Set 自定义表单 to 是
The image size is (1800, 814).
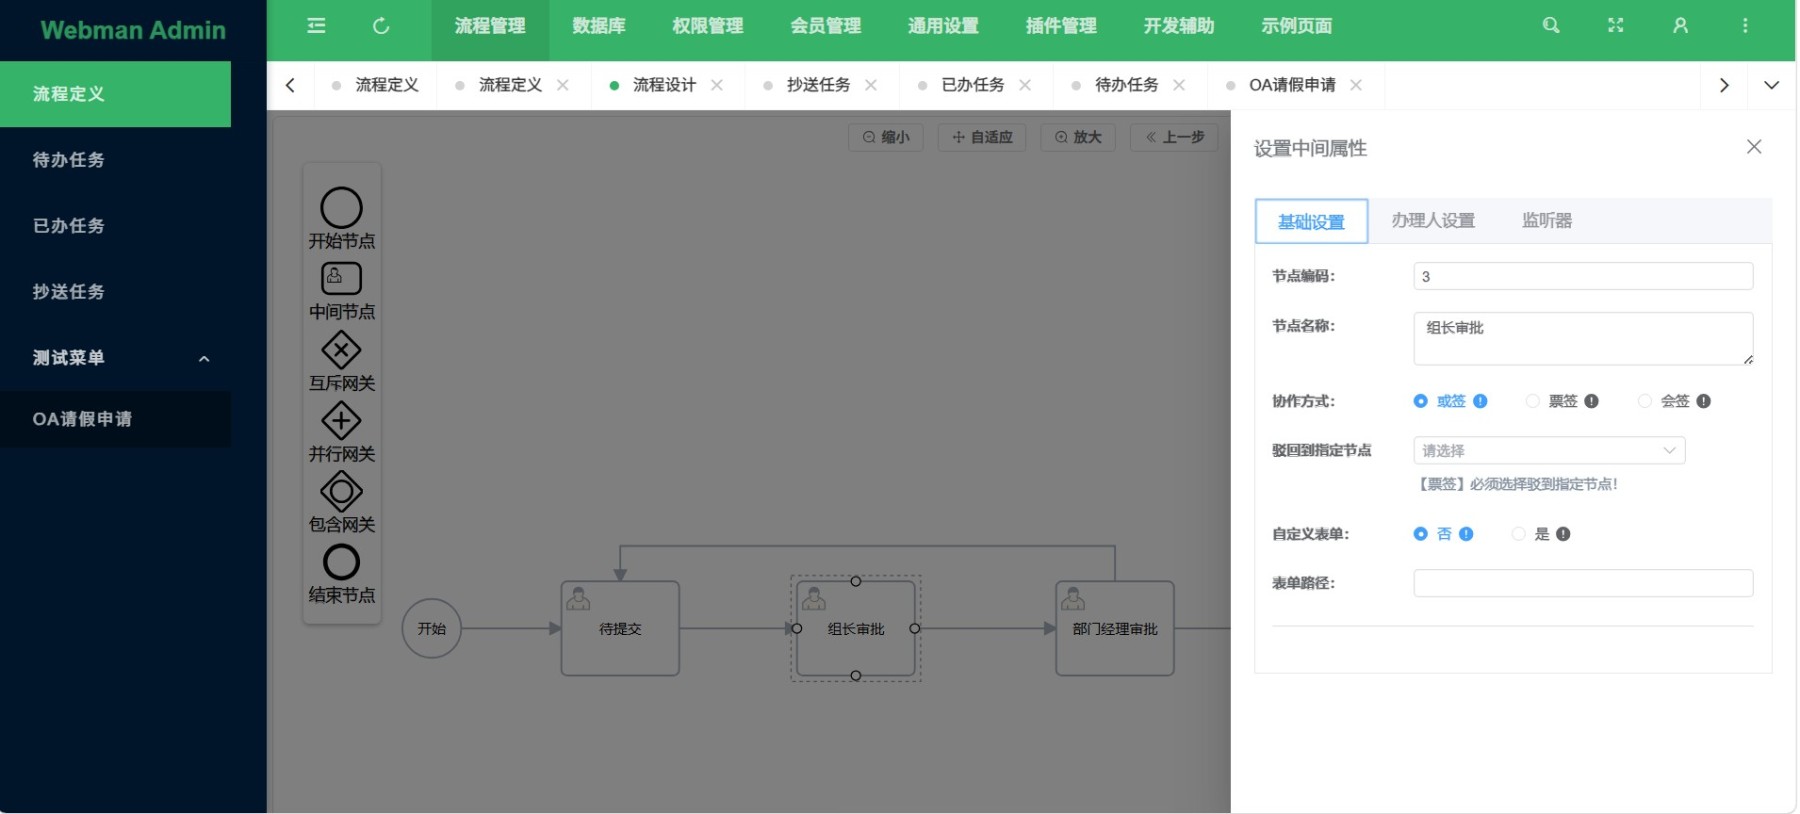click(1518, 534)
